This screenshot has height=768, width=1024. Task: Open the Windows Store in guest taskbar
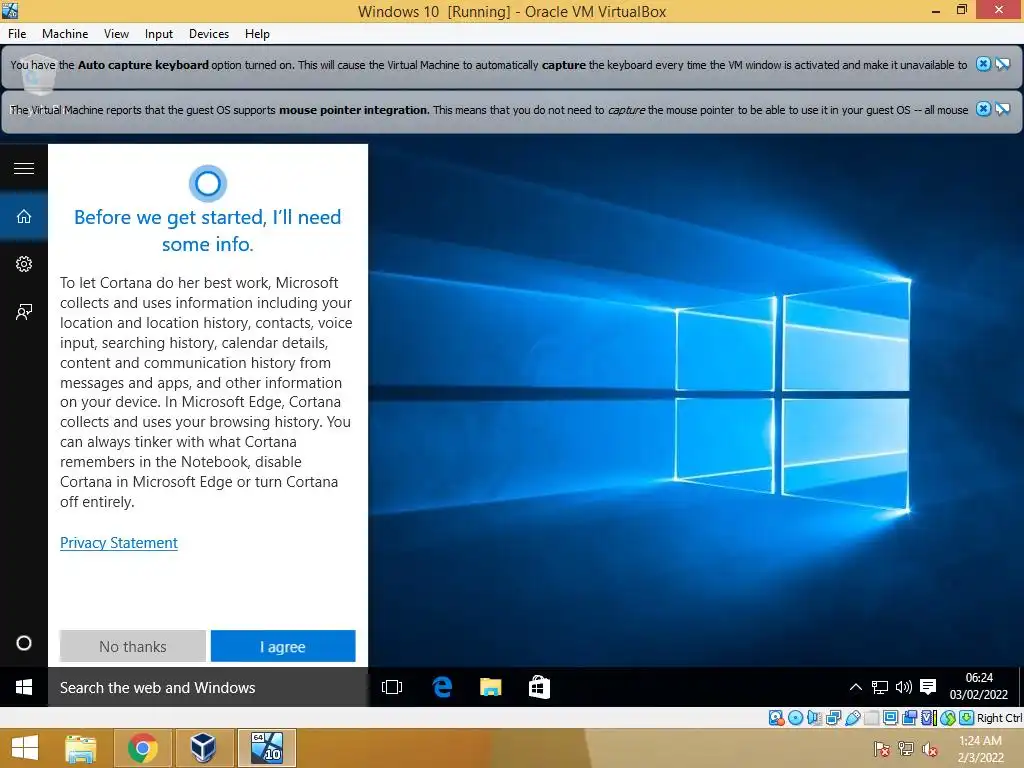tap(539, 687)
